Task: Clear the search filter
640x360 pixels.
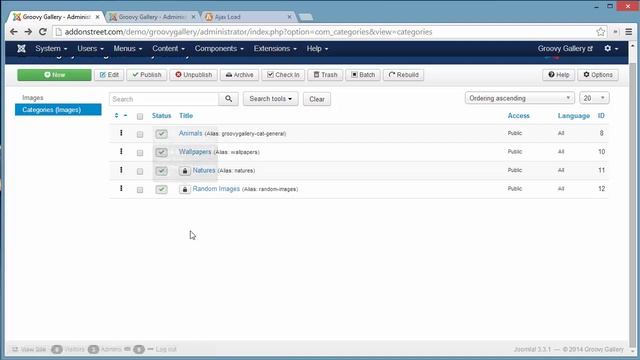Action: pos(317,99)
